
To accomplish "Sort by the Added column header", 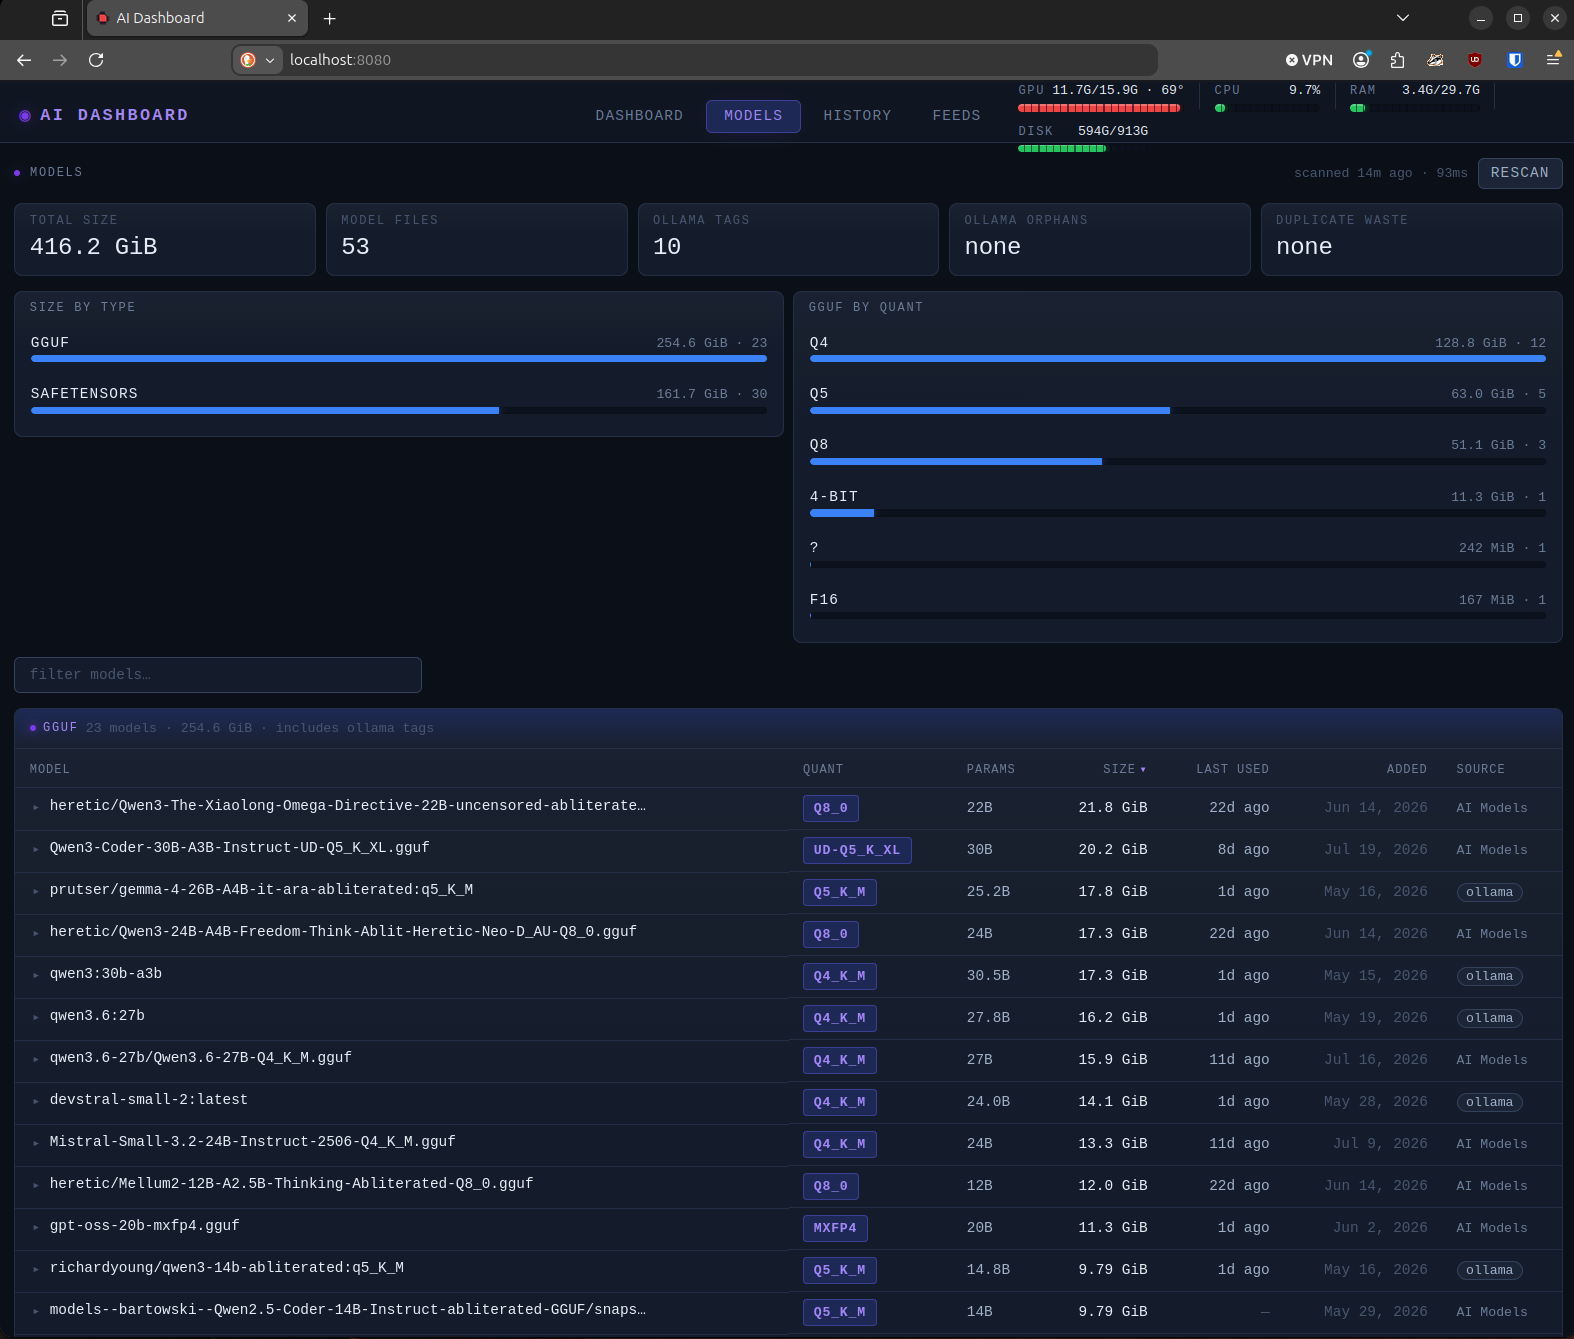I will tap(1406, 769).
